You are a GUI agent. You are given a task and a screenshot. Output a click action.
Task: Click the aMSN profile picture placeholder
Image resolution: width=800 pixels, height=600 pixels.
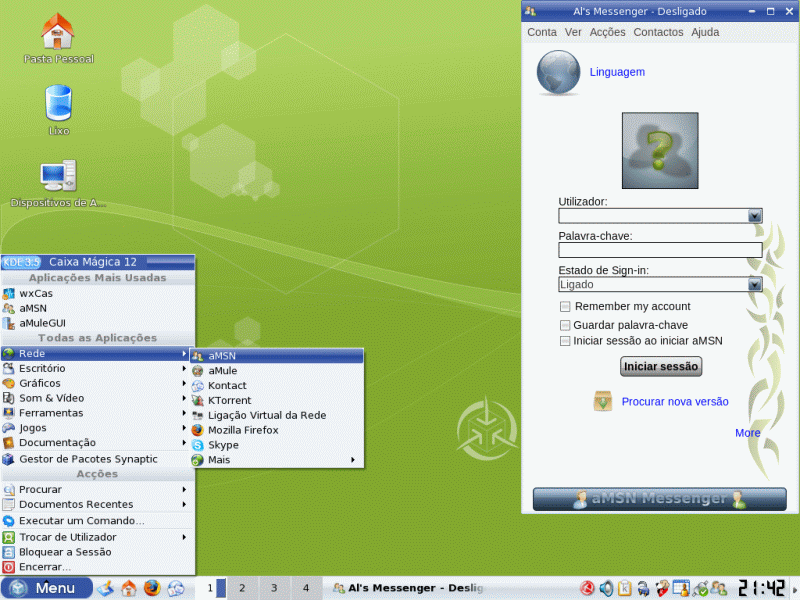[x=660, y=151]
